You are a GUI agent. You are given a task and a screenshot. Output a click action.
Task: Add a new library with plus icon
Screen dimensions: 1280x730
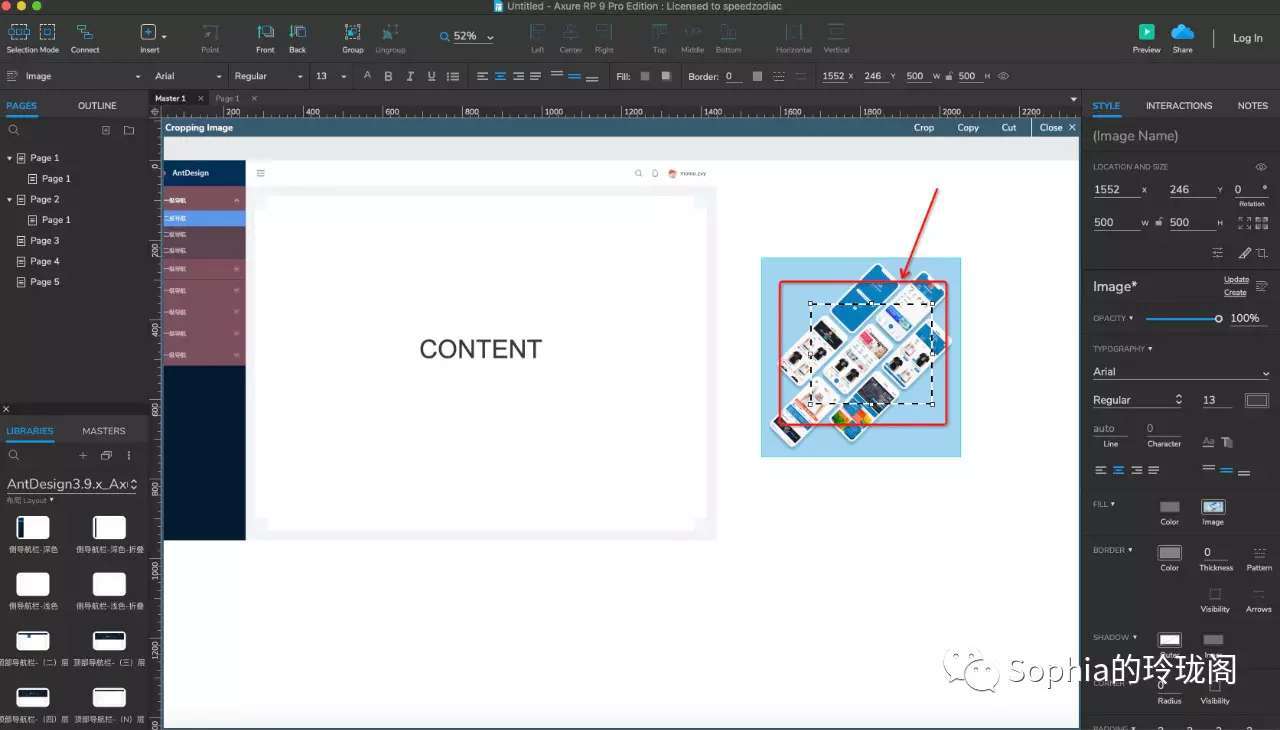point(83,455)
